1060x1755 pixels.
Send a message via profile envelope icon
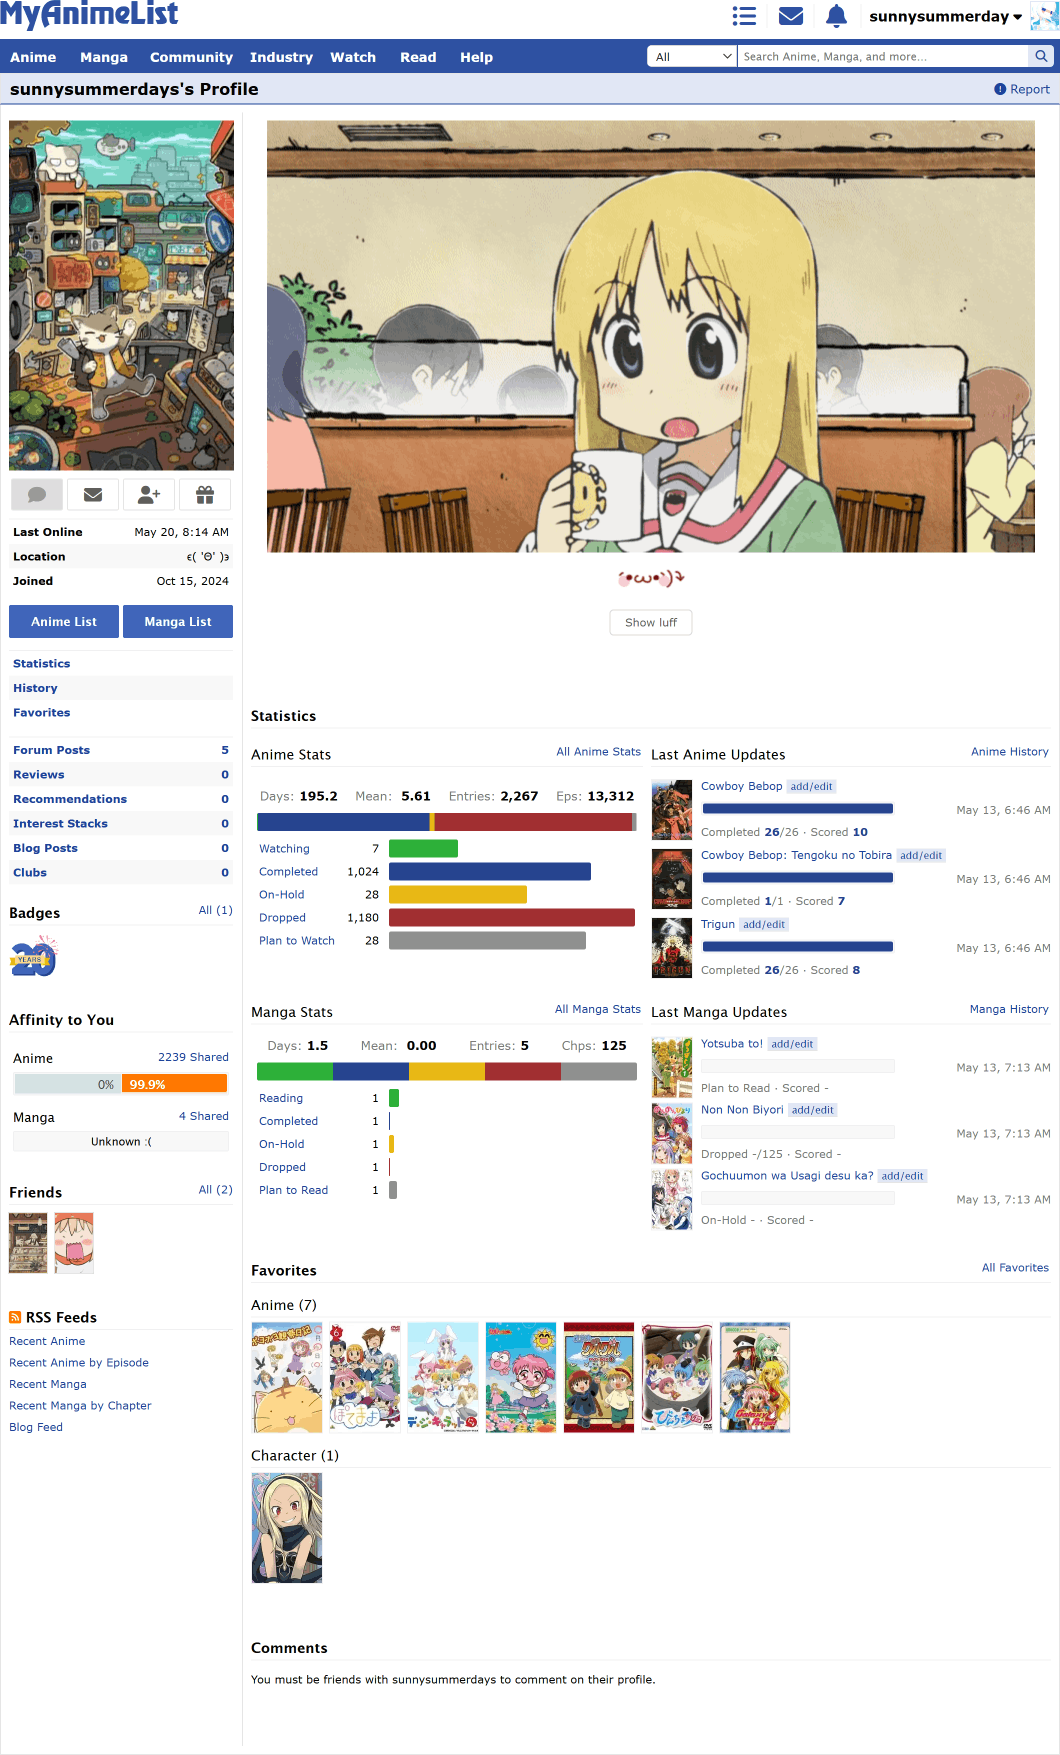click(93, 494)
